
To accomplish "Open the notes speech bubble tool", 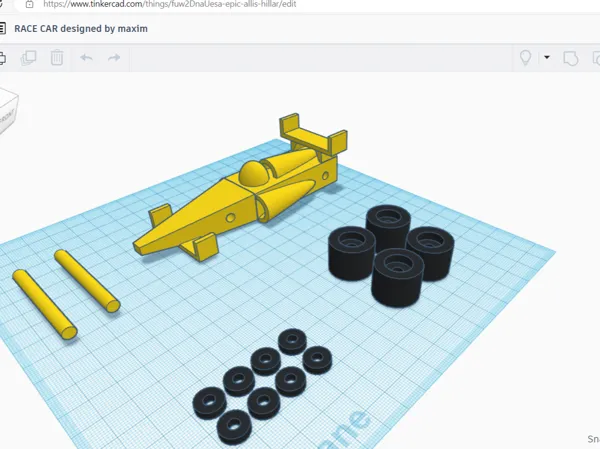I will point(571,59).
